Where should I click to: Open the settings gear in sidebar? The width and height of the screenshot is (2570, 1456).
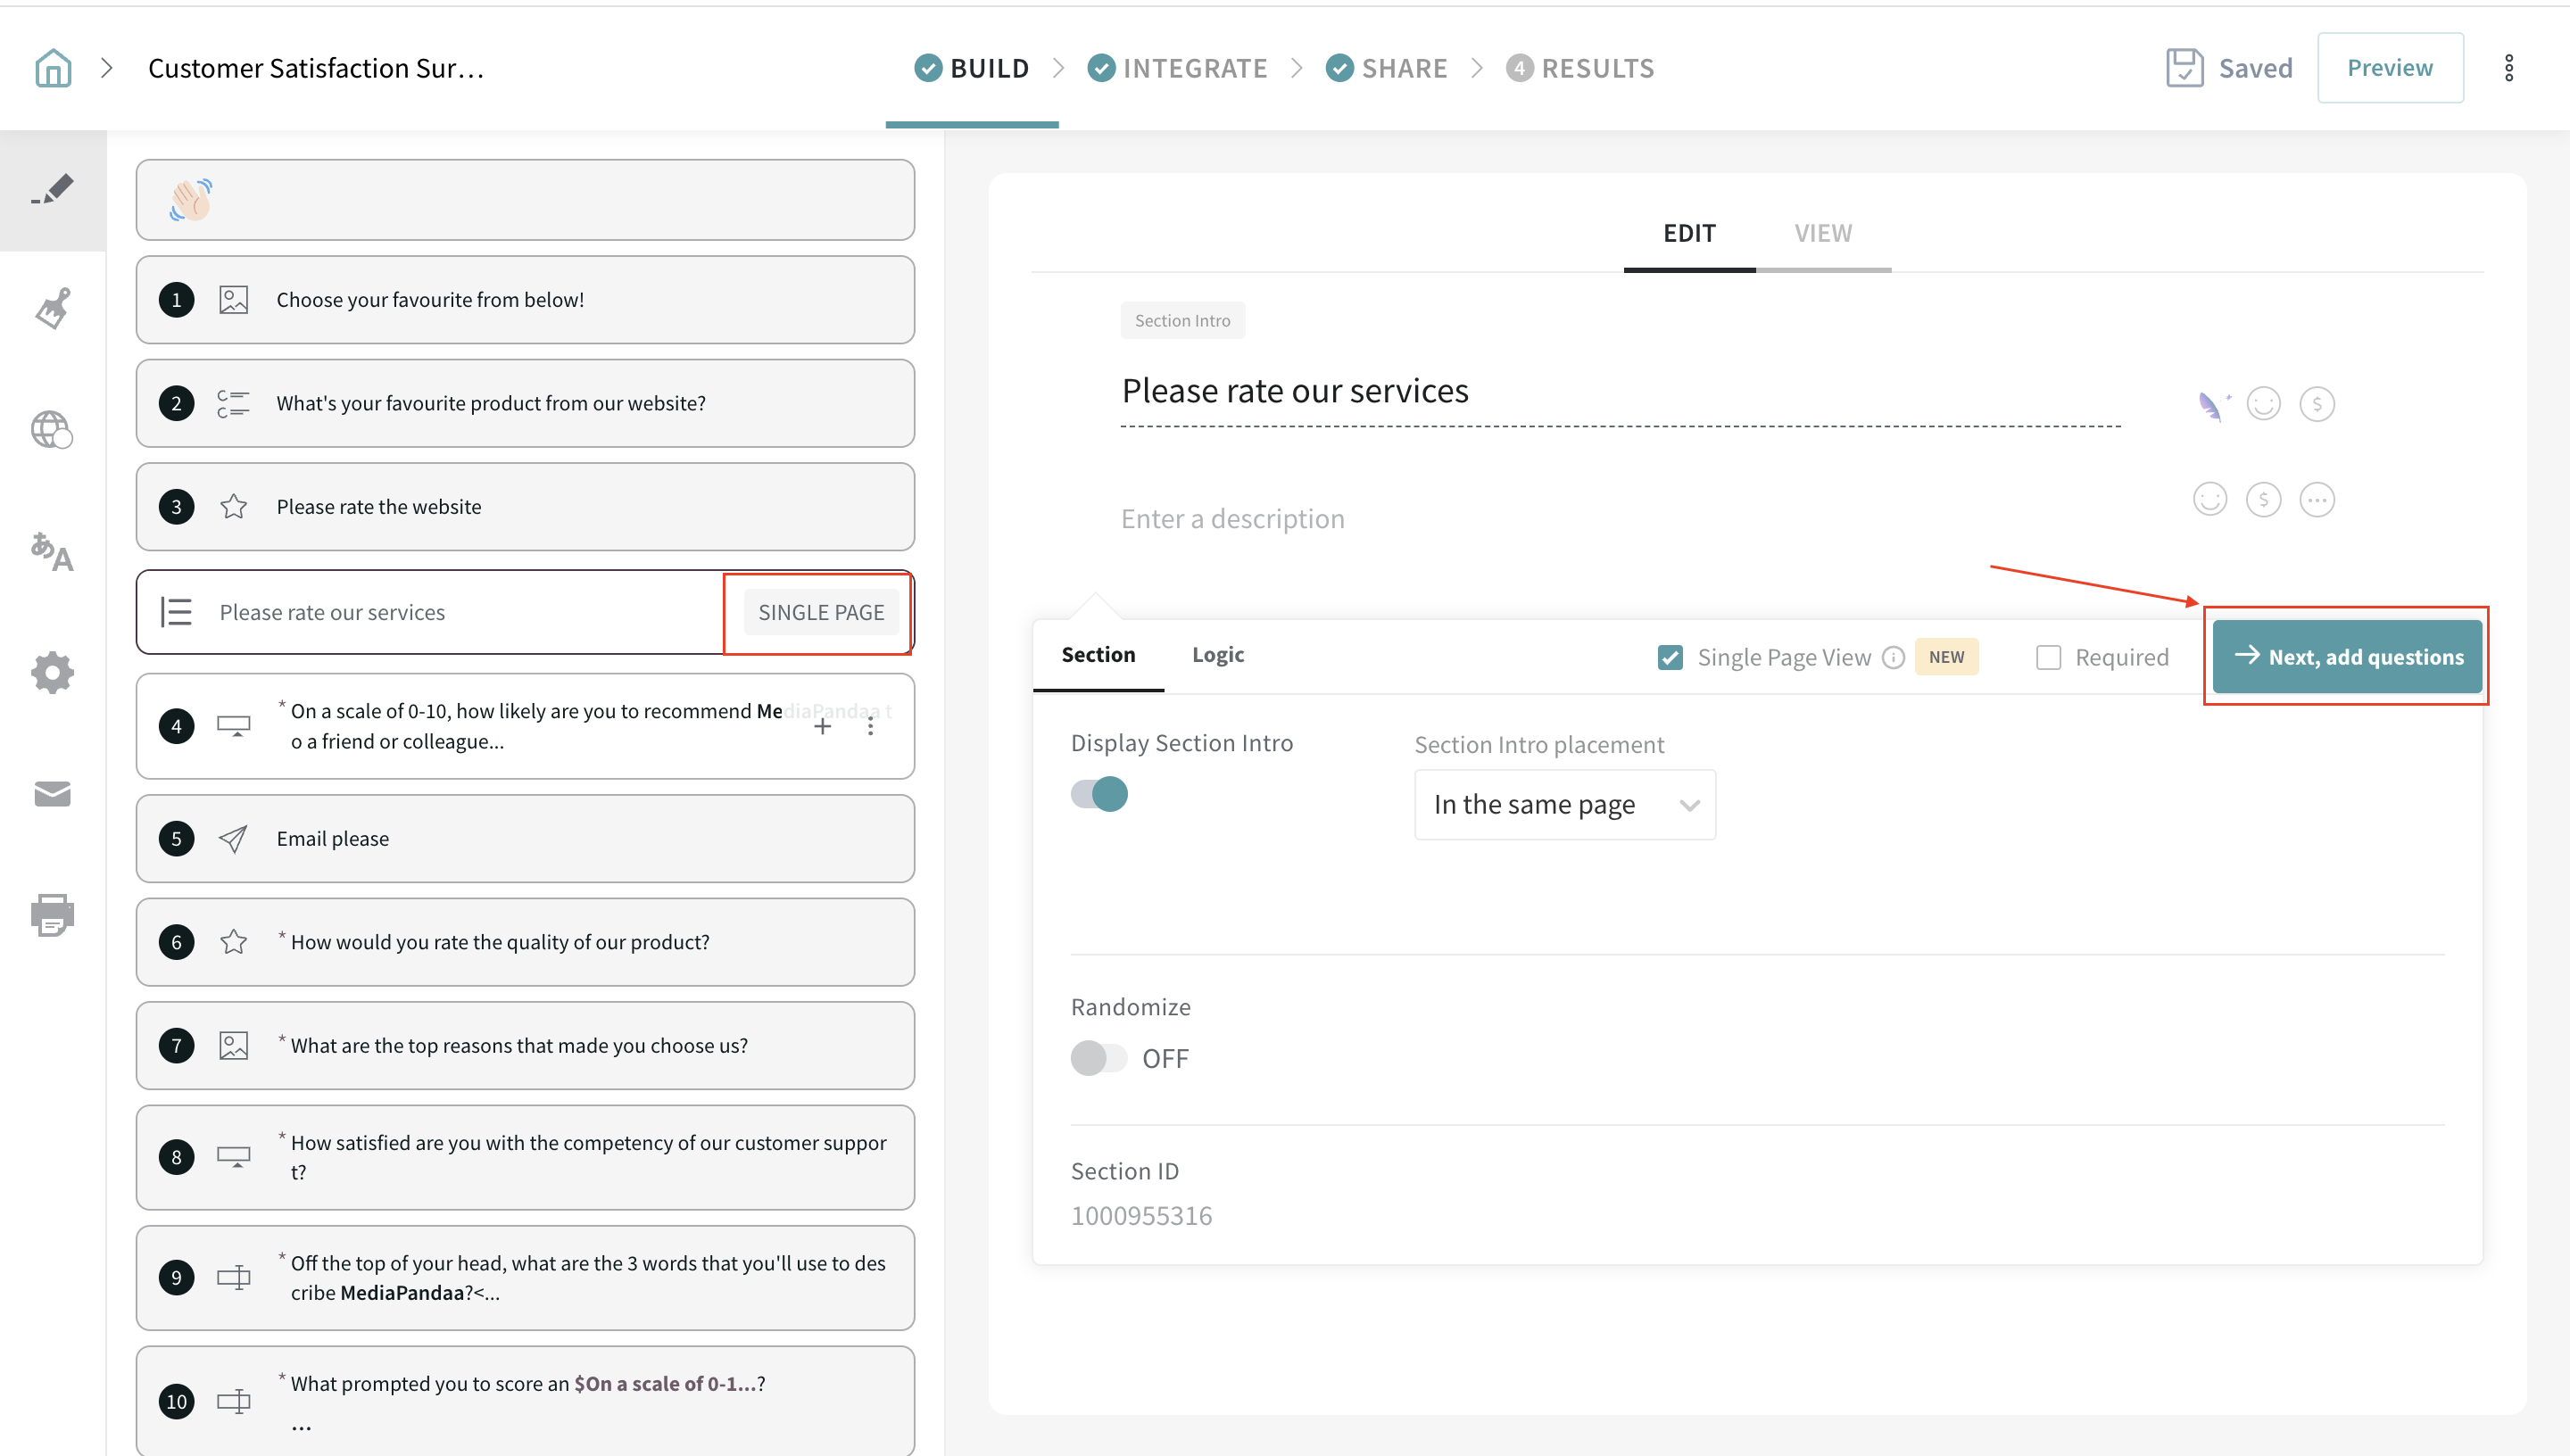[x=53, y=672]
